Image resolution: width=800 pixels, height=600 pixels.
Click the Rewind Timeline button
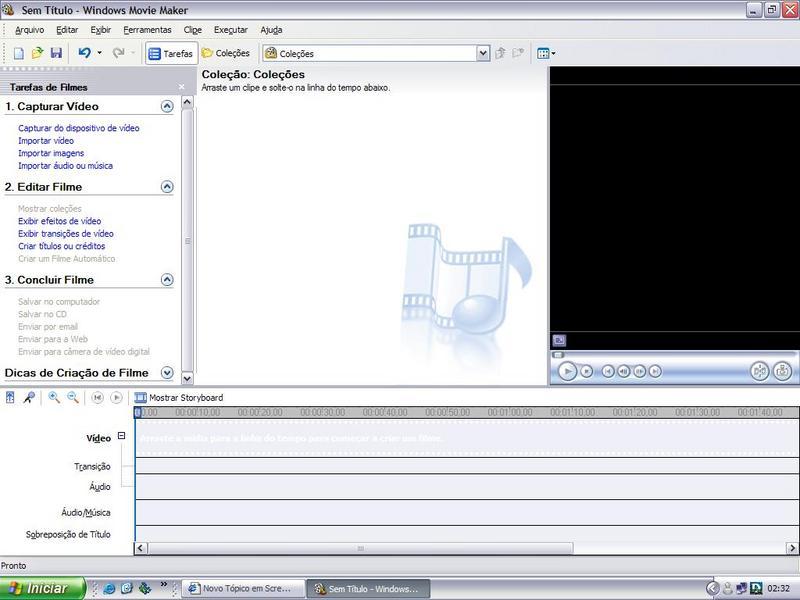tap(97, 397)
